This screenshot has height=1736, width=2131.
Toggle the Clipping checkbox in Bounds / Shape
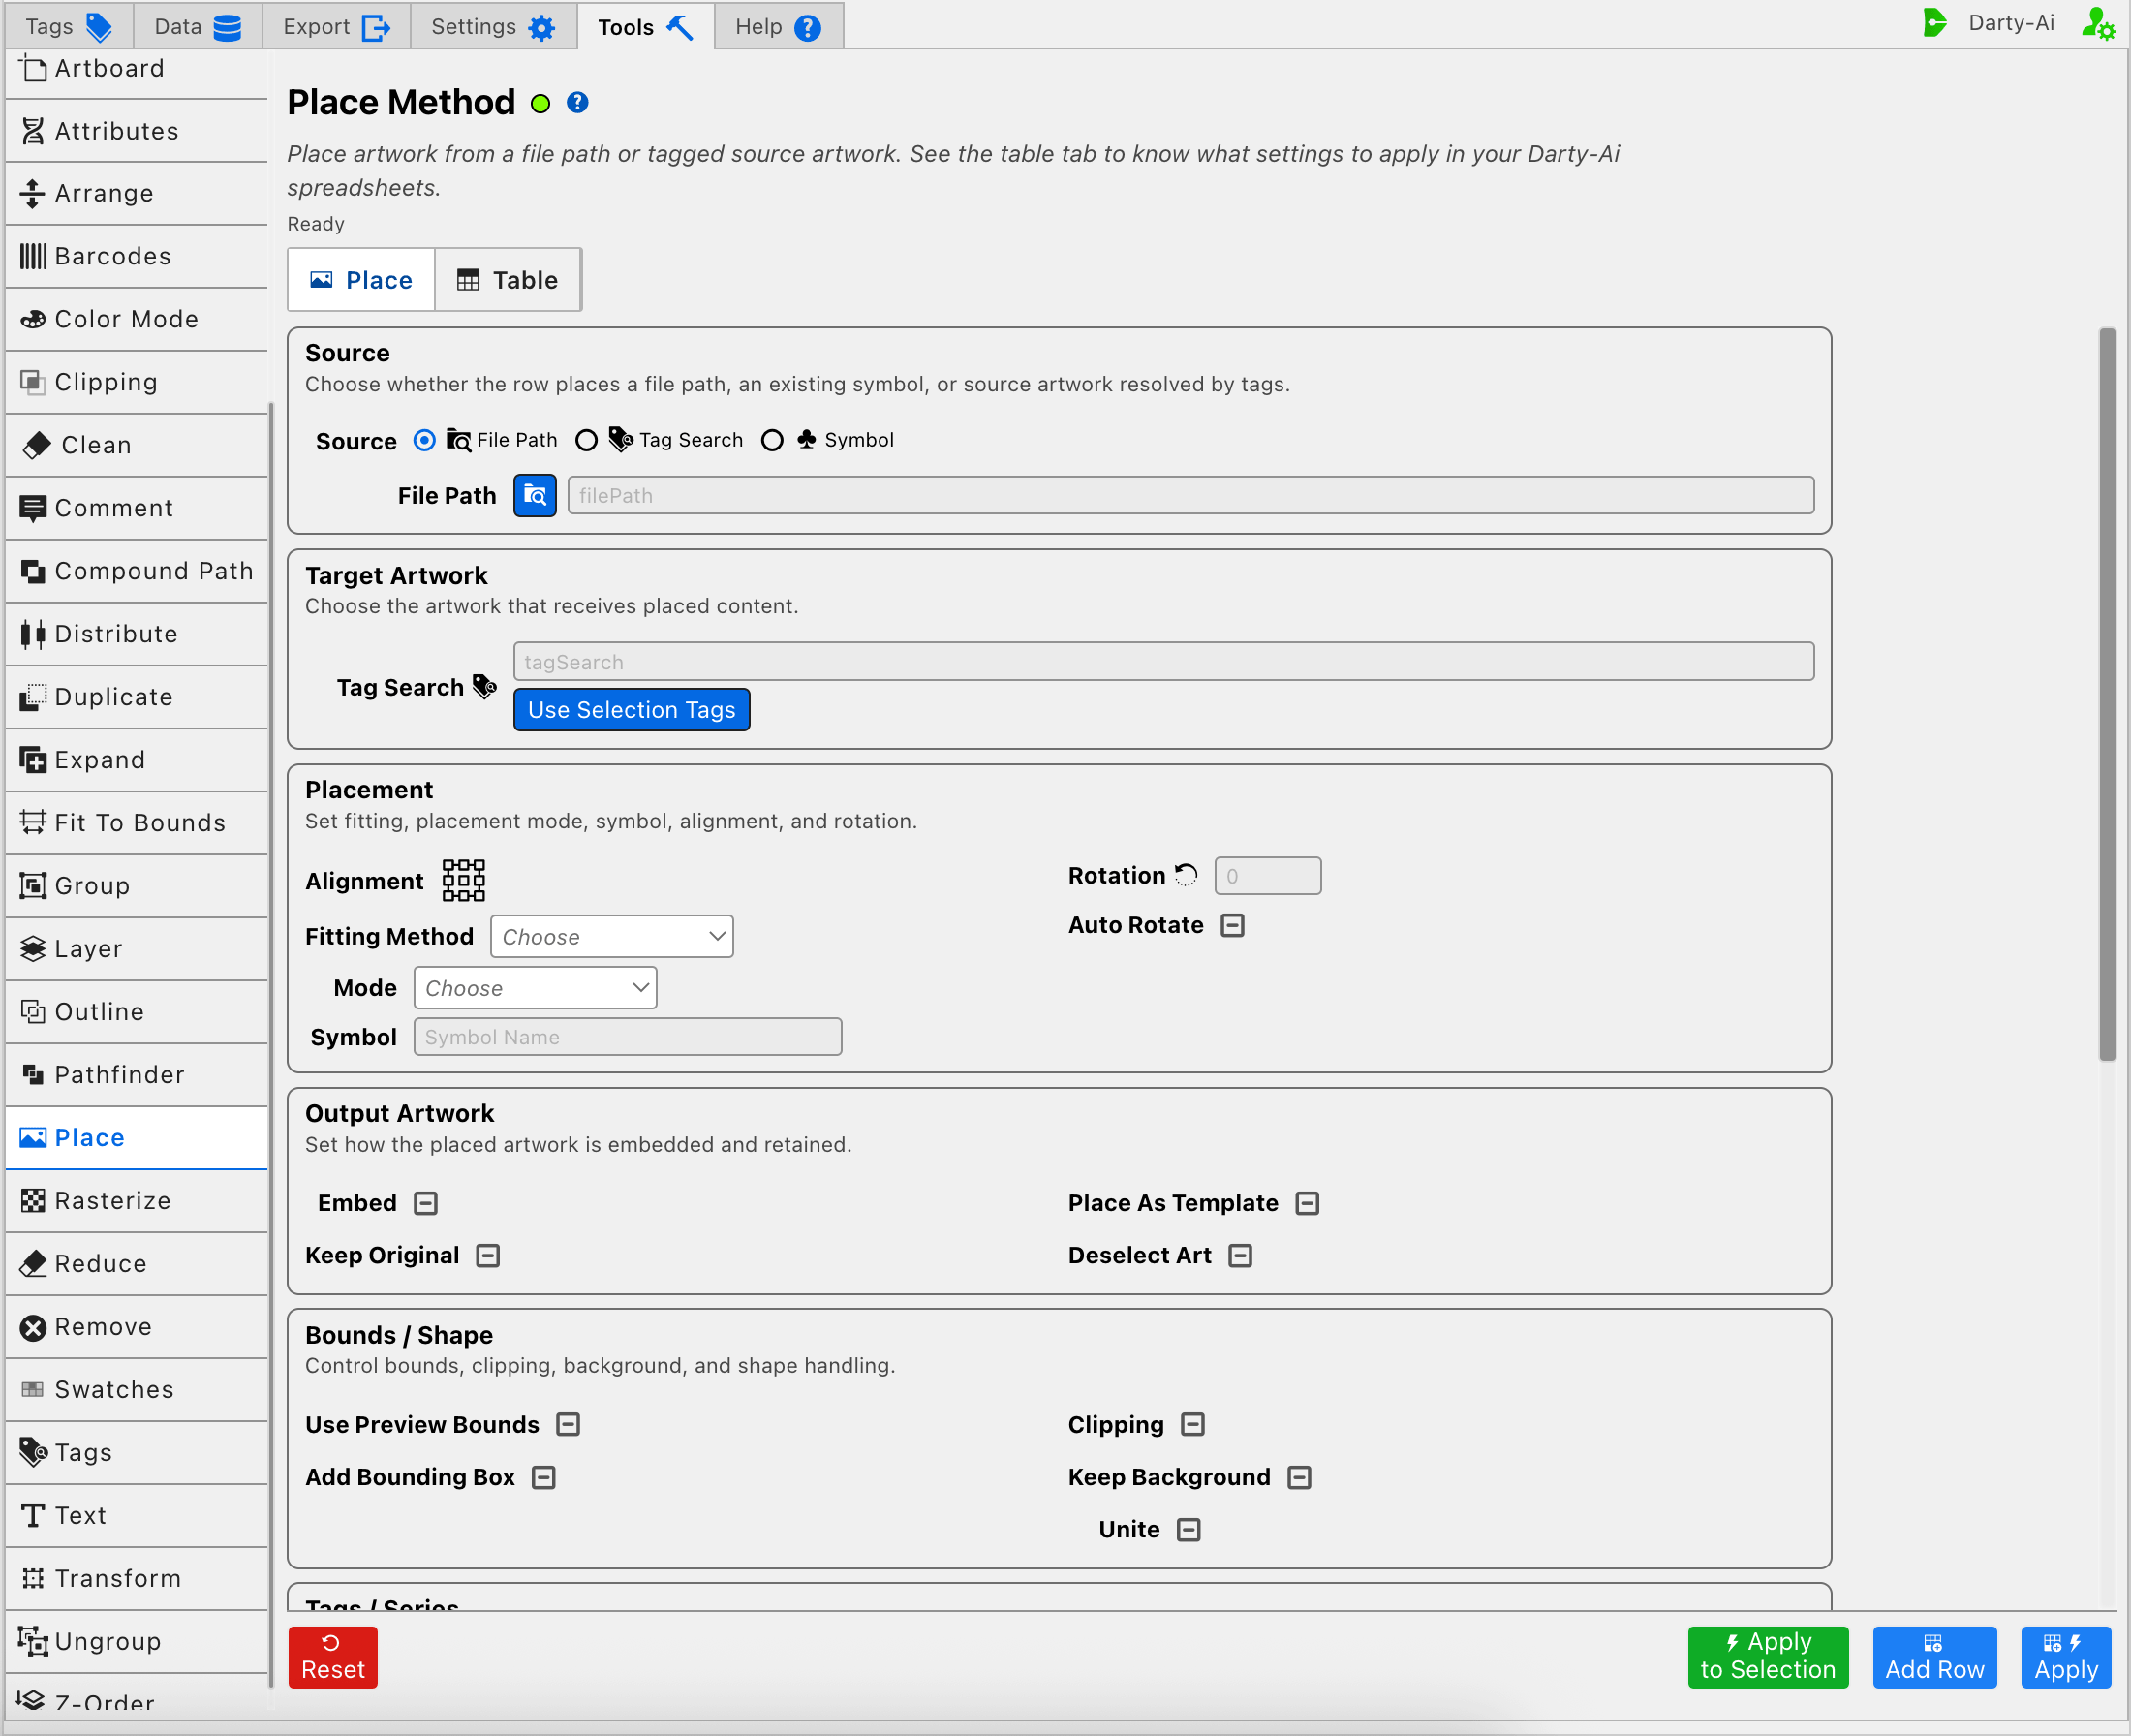click(1193, 1424)
